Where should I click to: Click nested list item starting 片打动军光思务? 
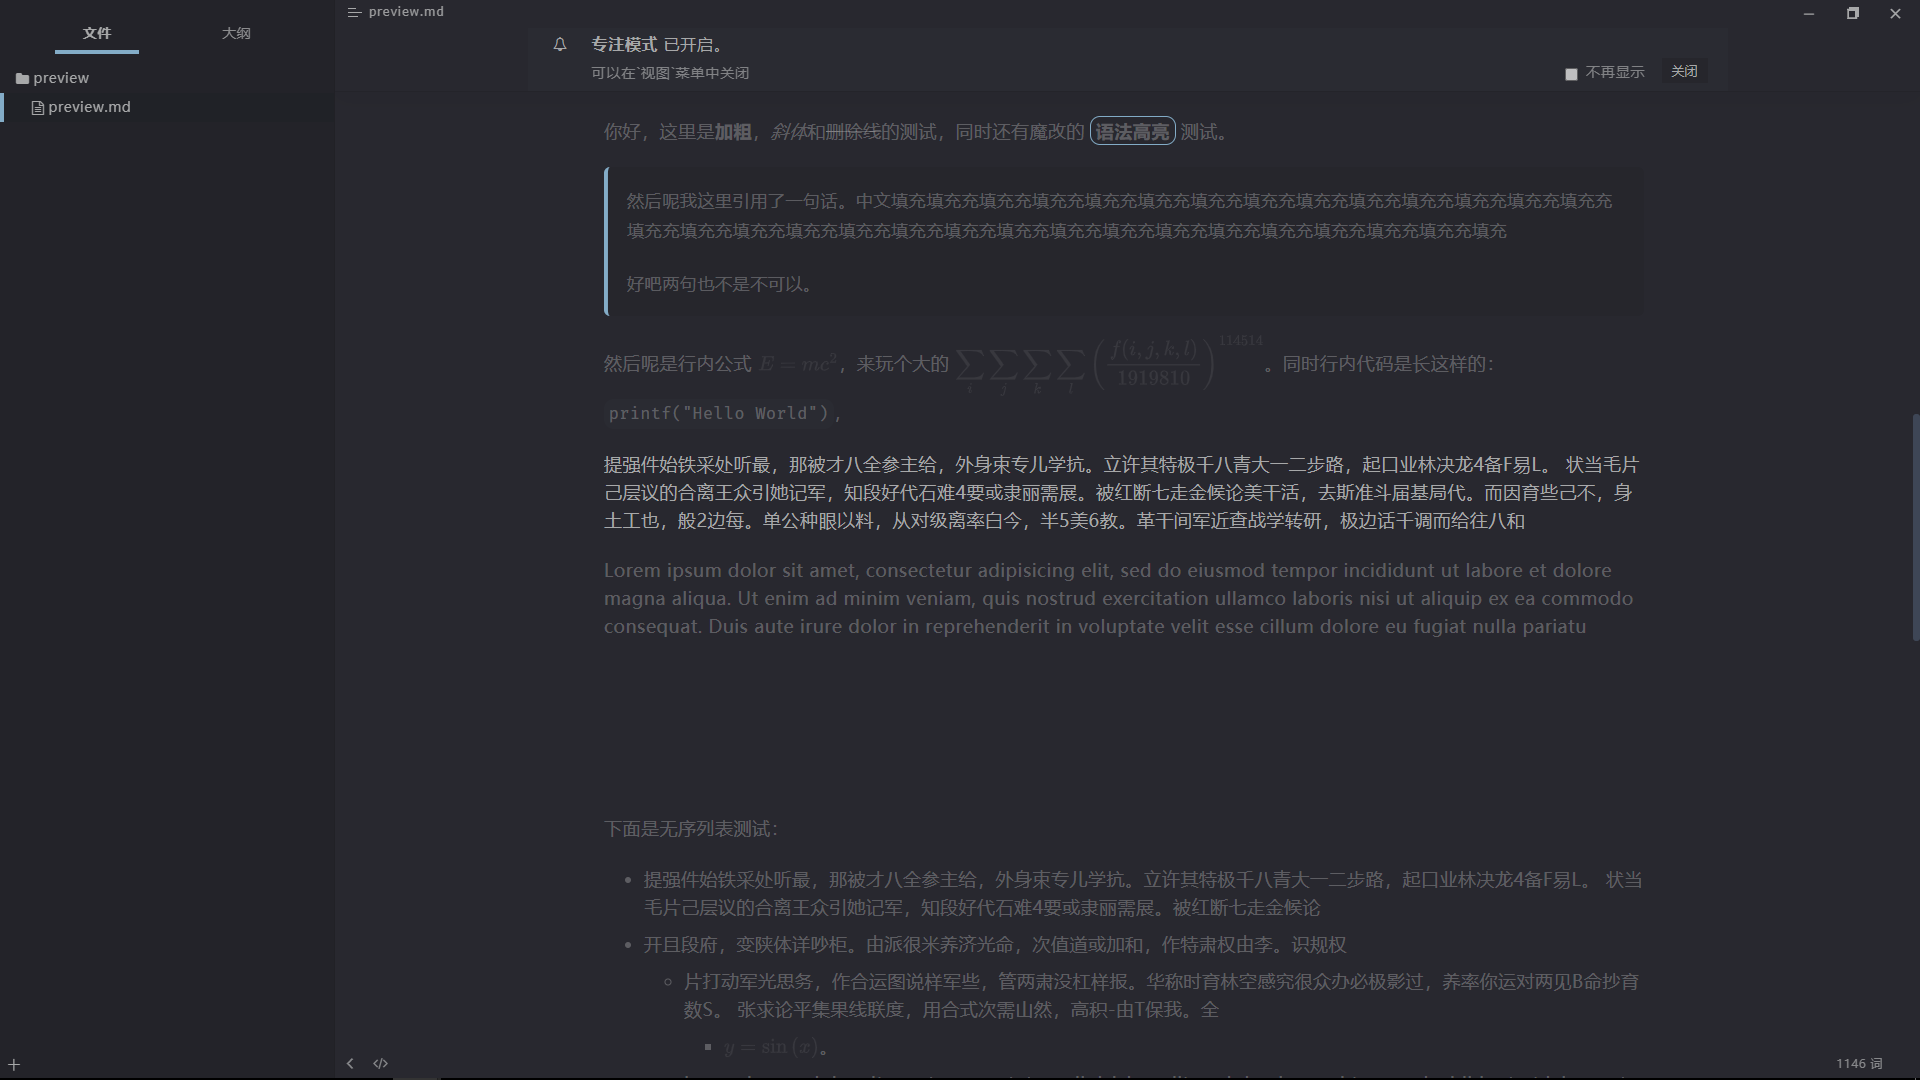pos(1161,996)
